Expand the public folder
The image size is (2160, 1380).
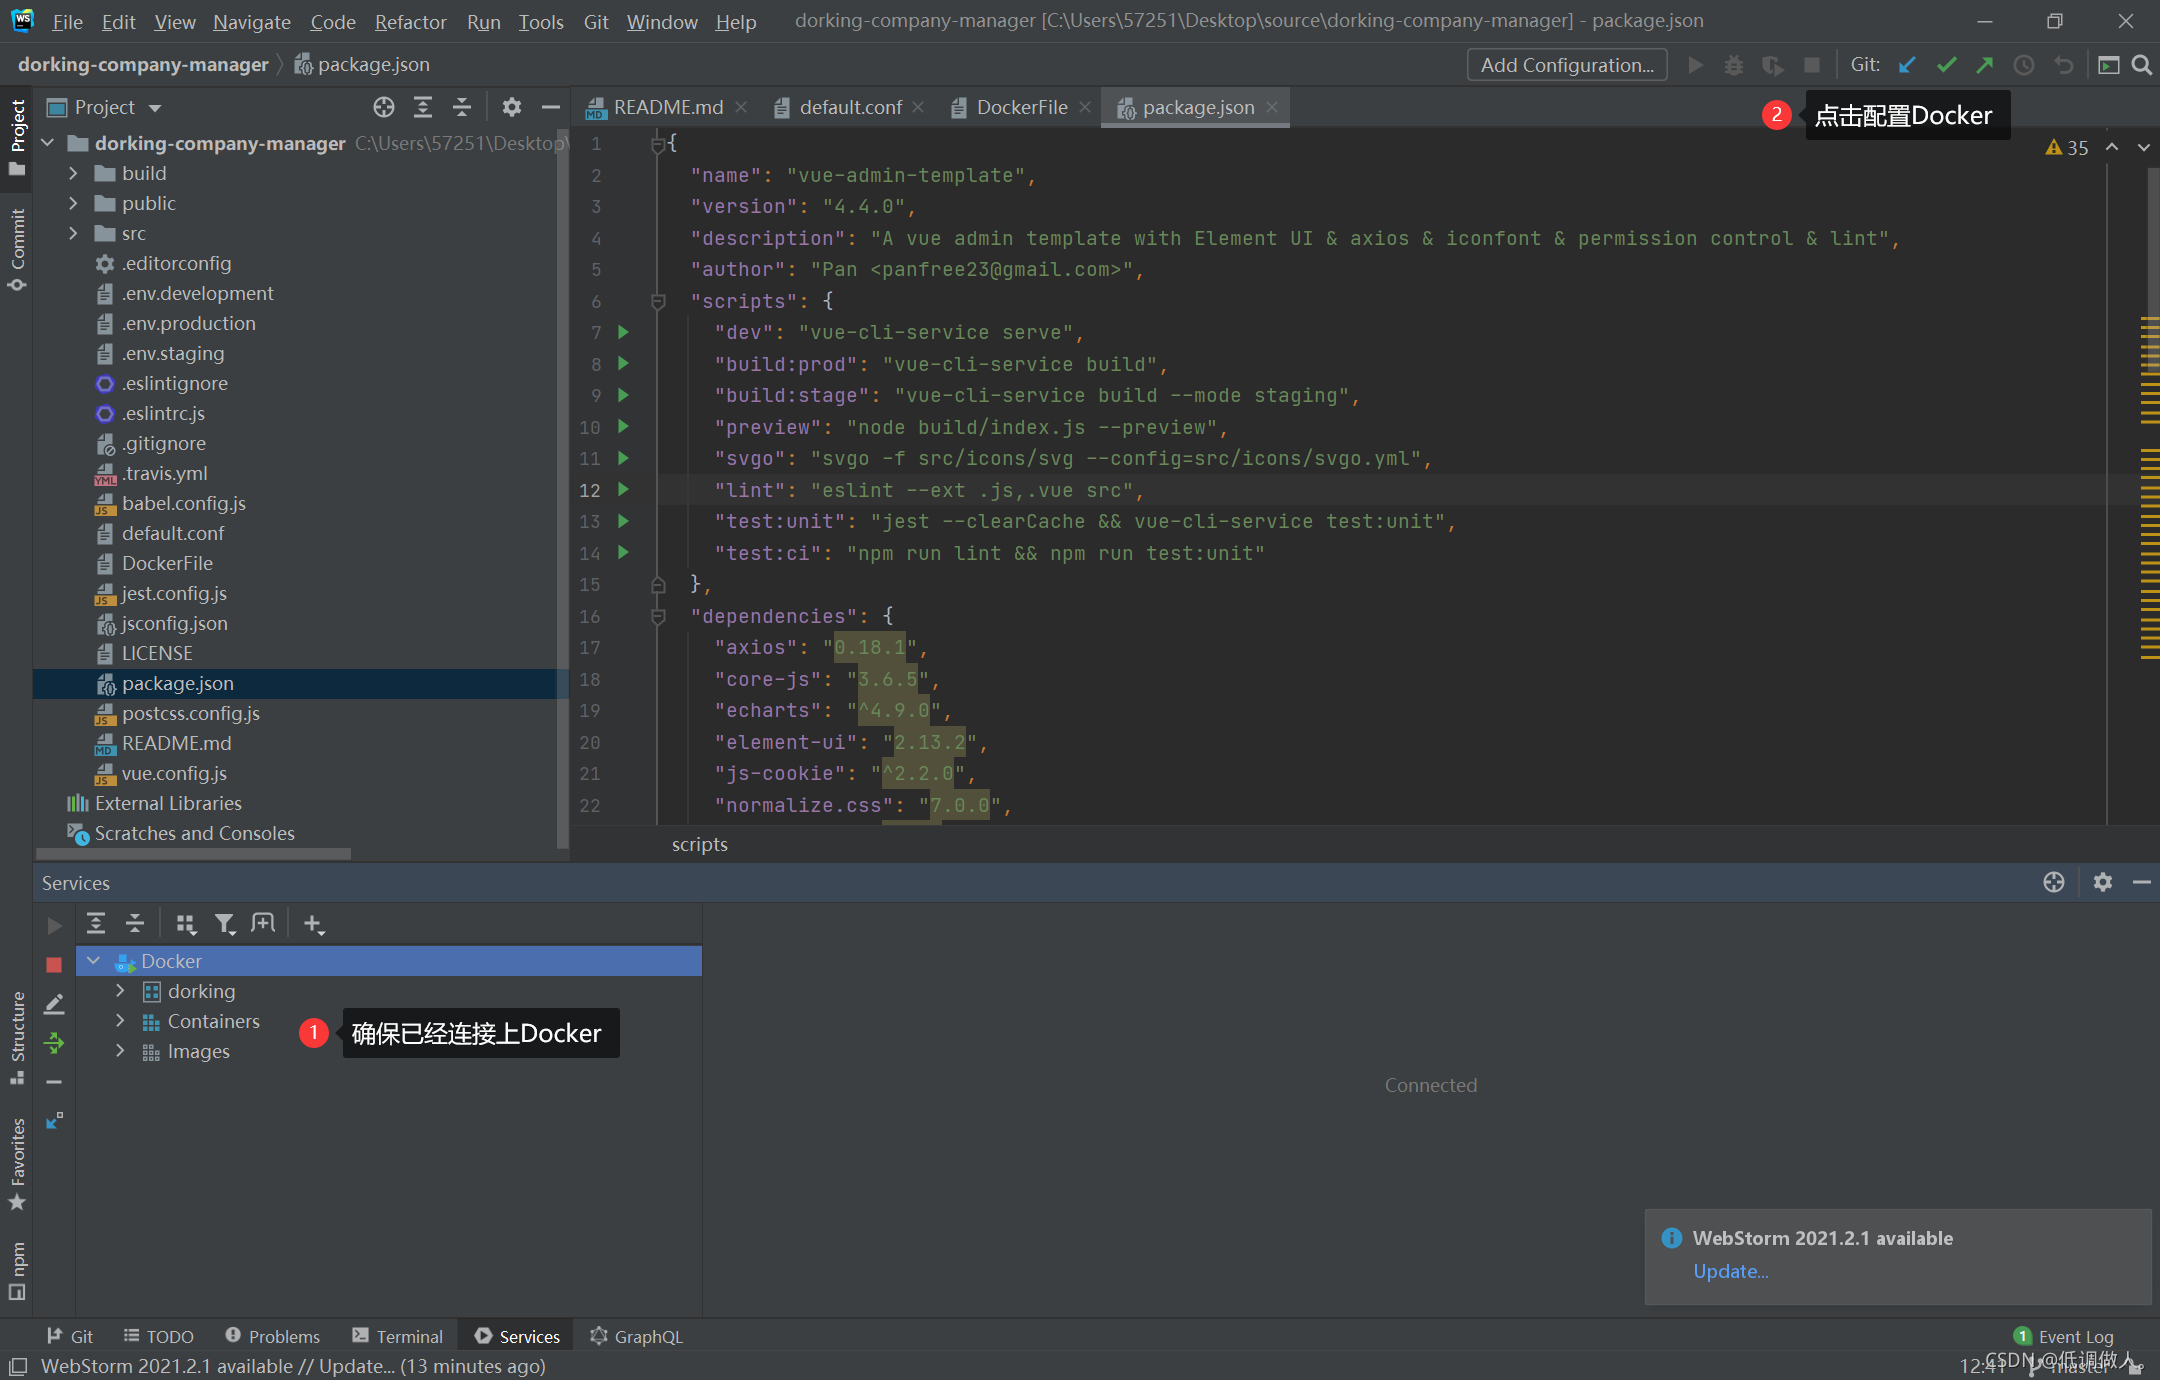click(x=72, y=203)
